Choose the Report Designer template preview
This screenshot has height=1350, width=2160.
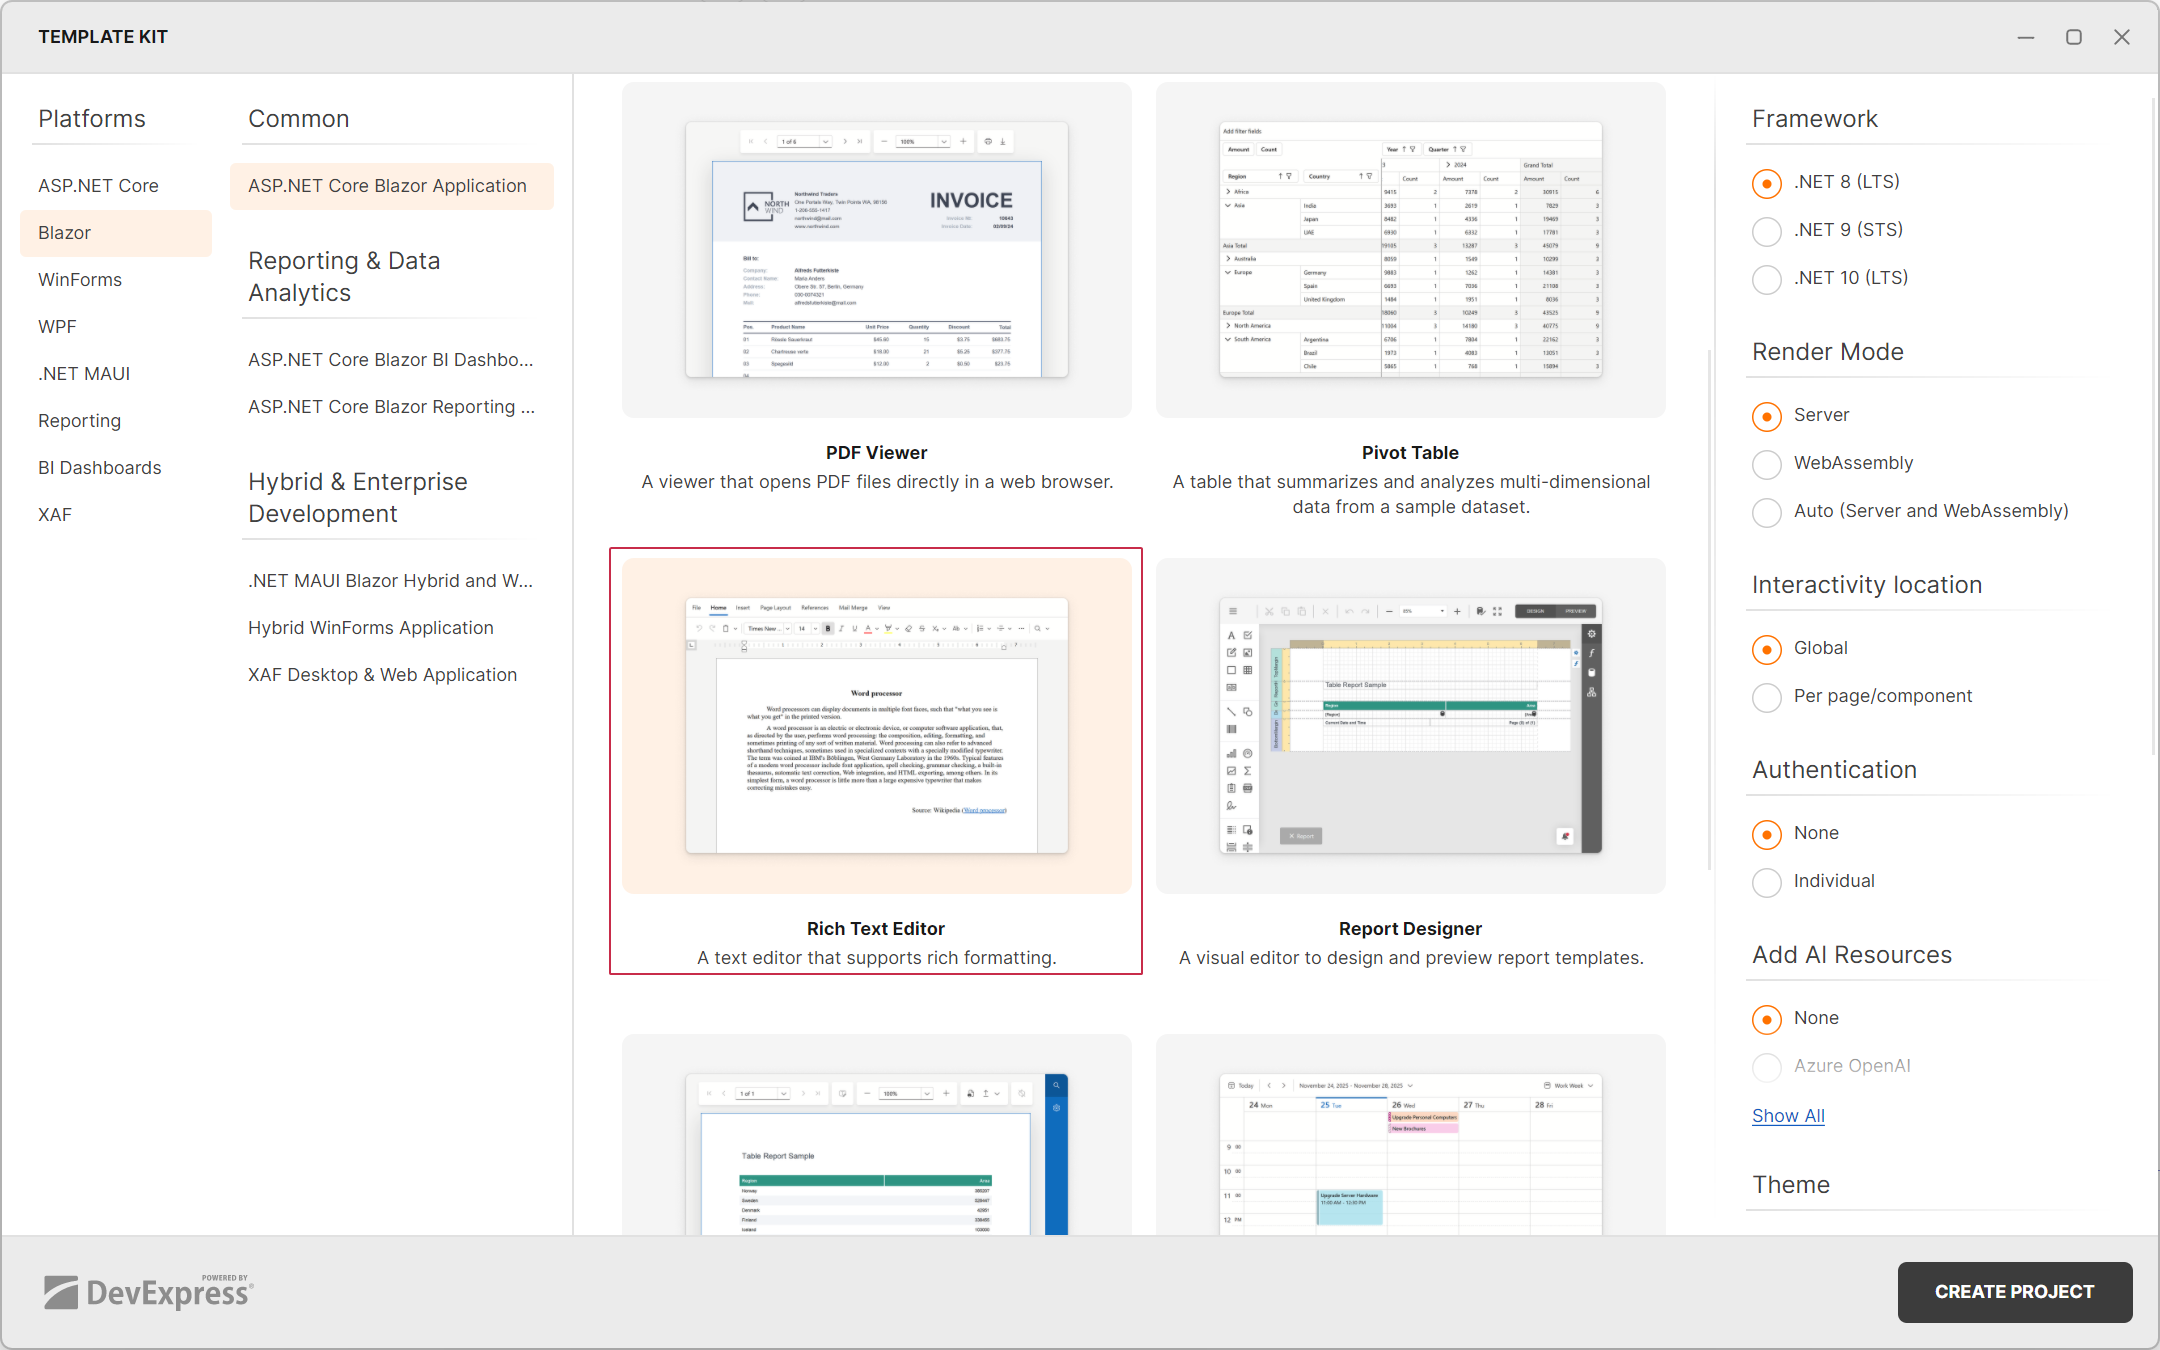[1410, 725]
